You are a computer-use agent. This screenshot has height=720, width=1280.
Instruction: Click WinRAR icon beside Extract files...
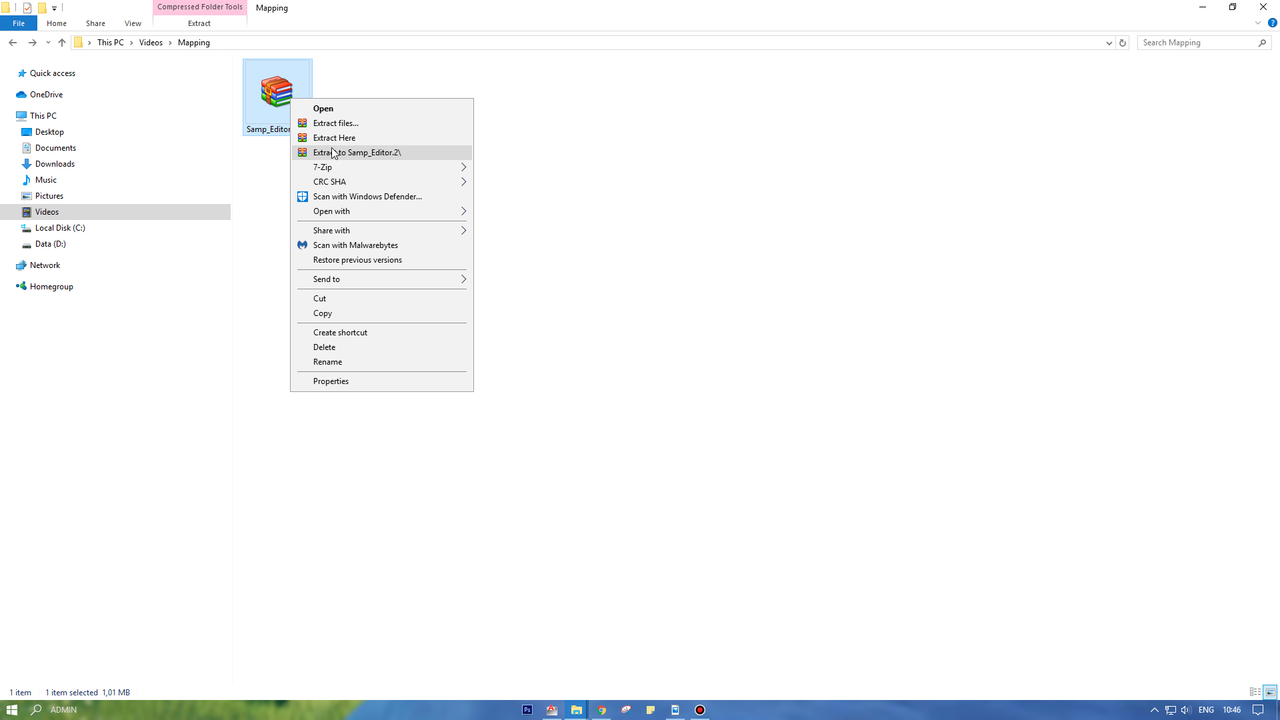coord(302,123)
